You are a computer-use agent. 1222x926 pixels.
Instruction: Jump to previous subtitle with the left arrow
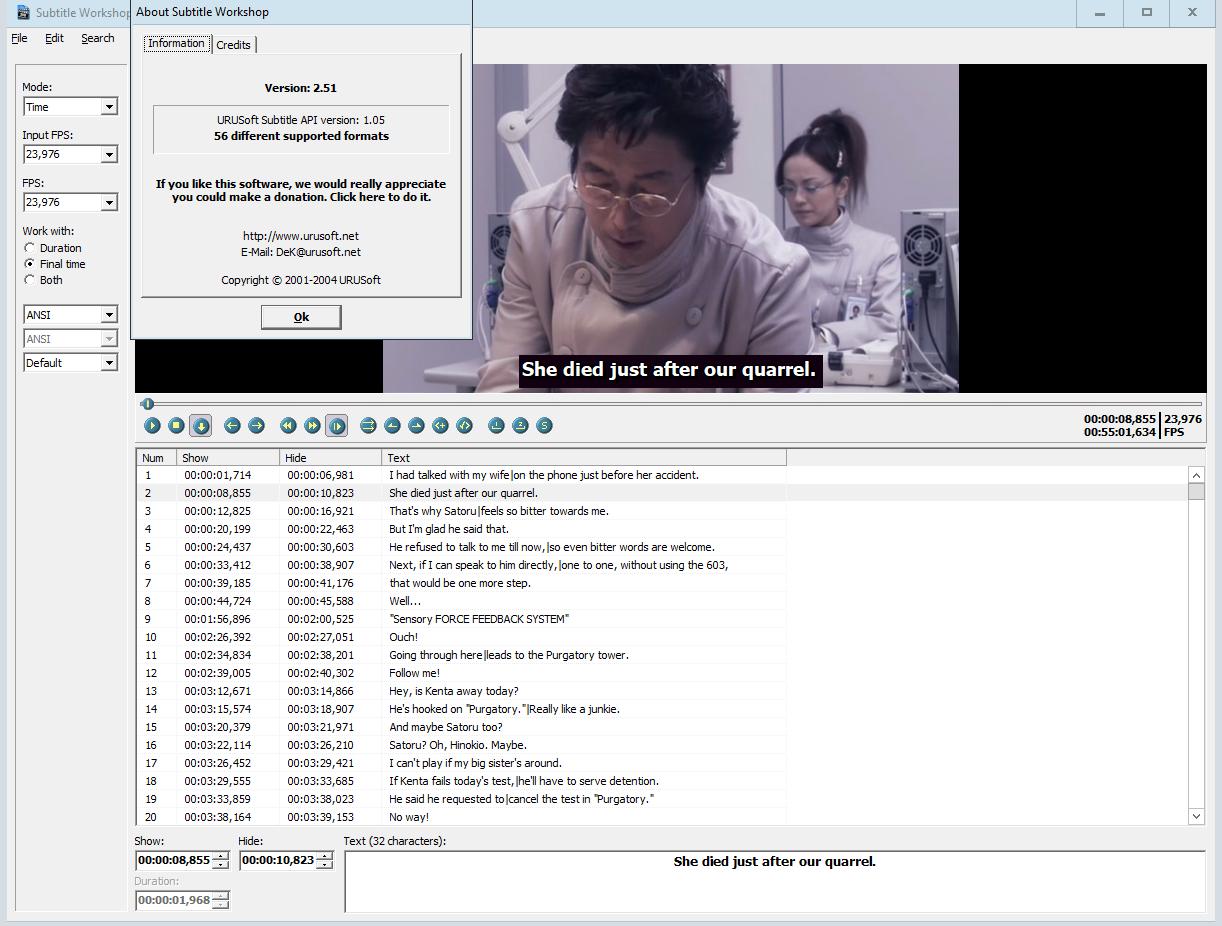pyautogui.click(x=232, y=426)
